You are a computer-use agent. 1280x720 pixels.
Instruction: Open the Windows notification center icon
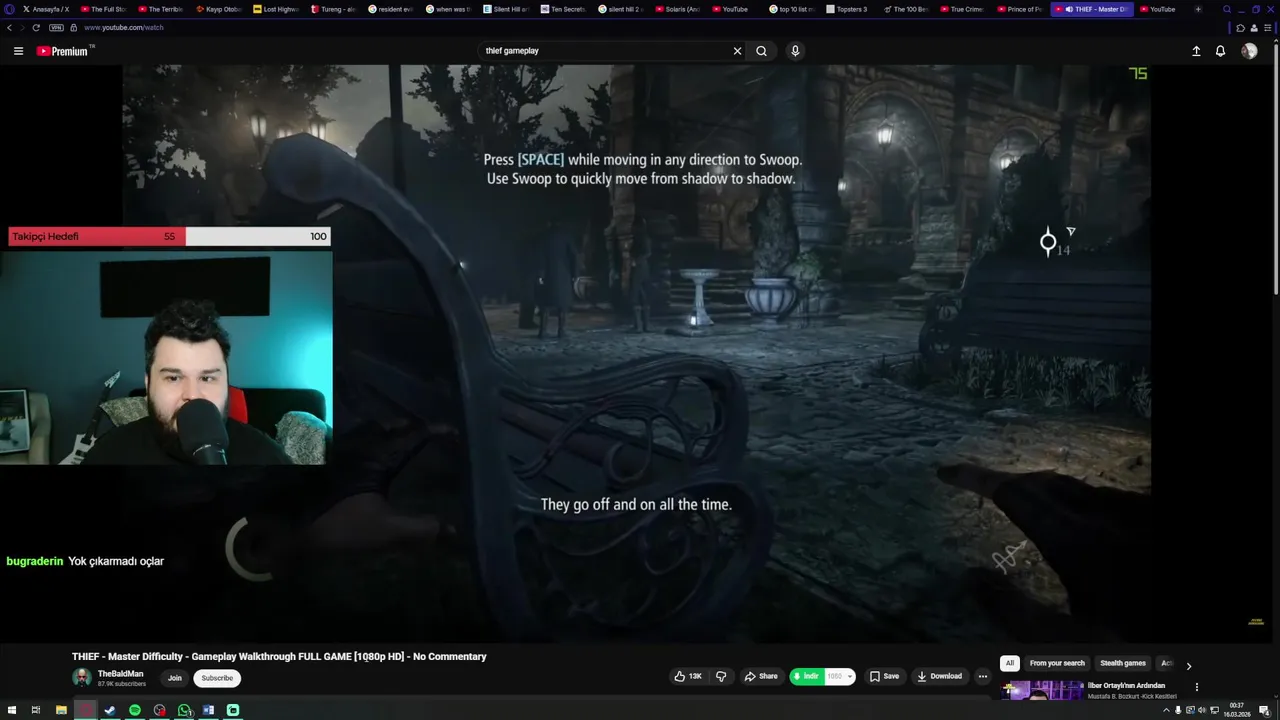click(1264, 710)
